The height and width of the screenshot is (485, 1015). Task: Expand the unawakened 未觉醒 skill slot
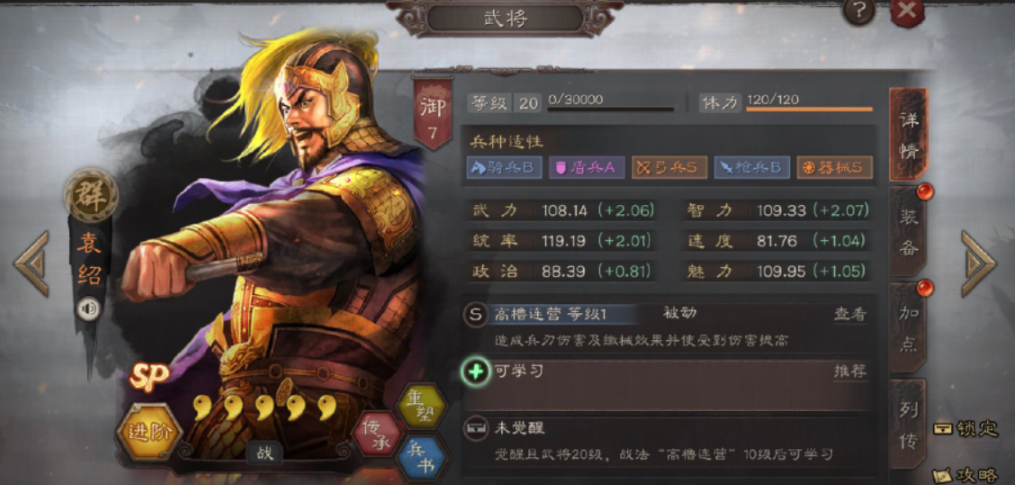coord(667,442)
